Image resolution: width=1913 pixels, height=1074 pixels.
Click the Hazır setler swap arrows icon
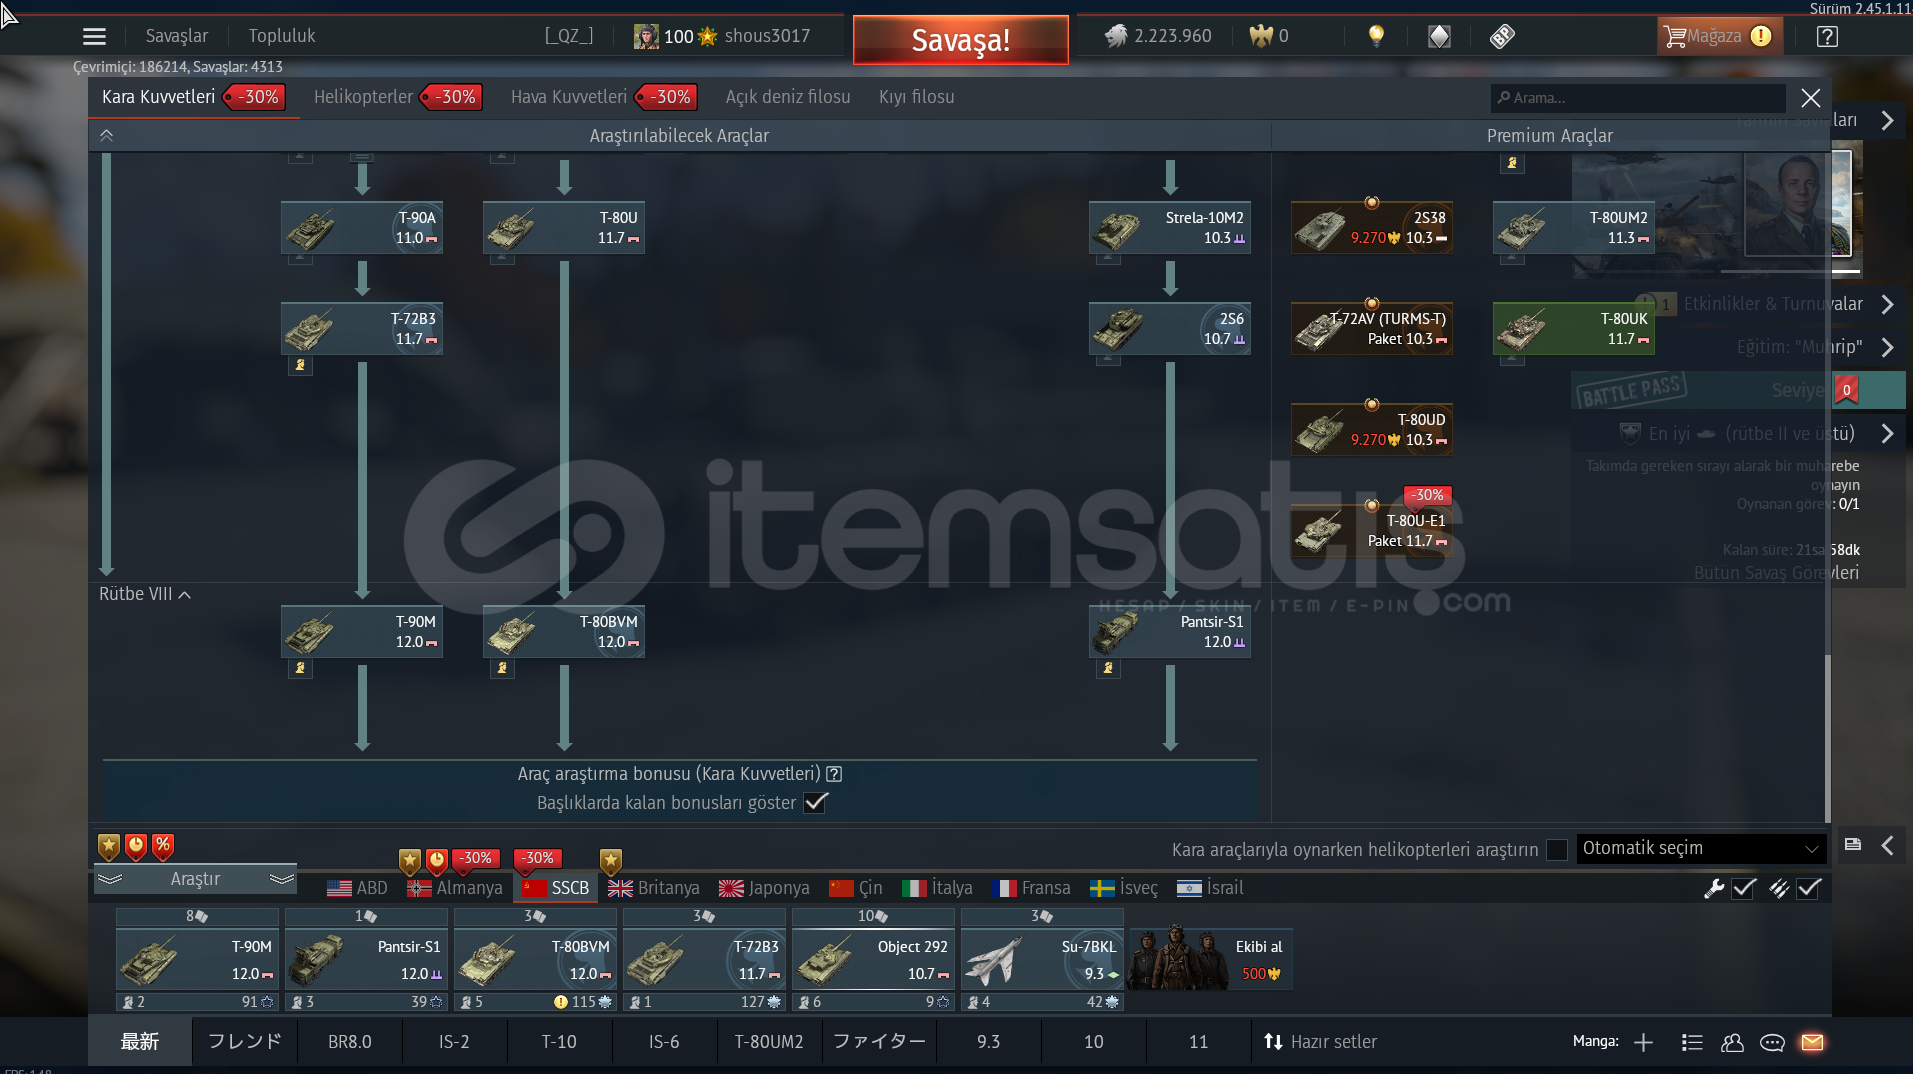[1273, 1042]
